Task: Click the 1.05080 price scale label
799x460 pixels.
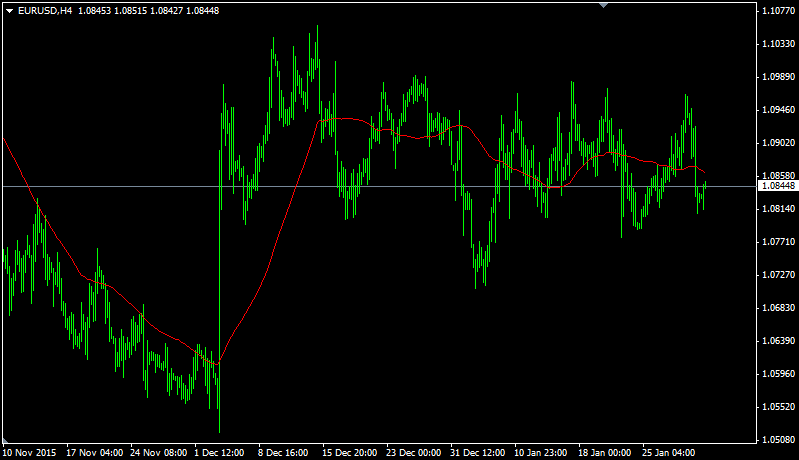Action: tap(778, 439)
